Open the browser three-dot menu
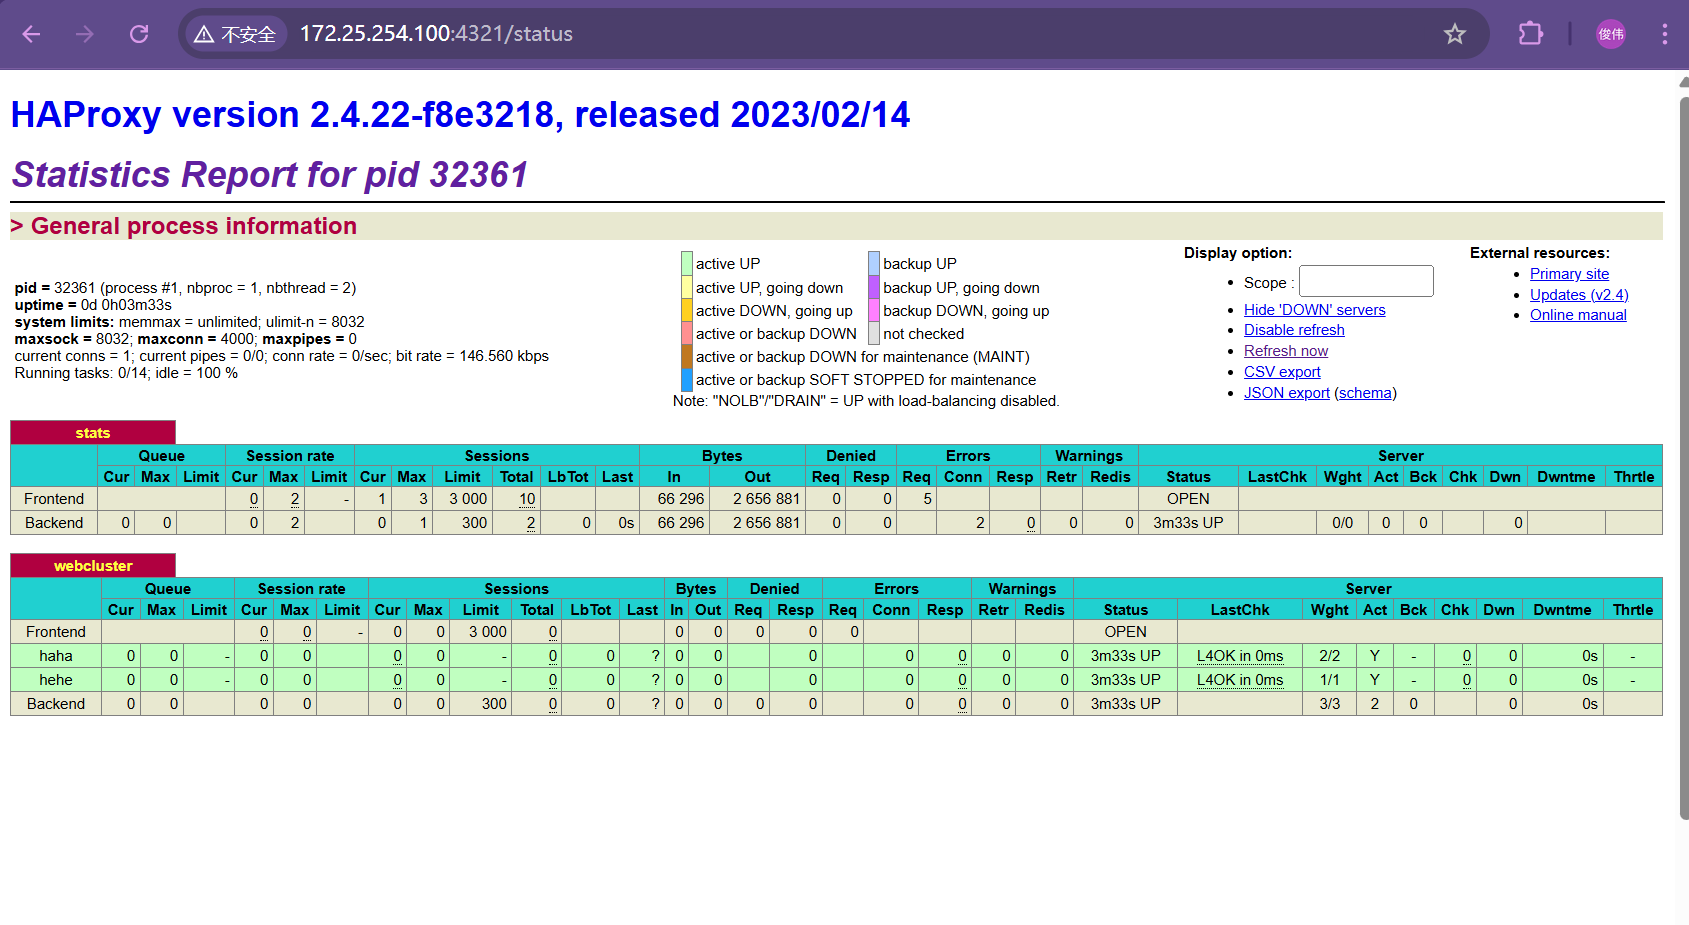1689x925 pixels. coord(1665,34)
